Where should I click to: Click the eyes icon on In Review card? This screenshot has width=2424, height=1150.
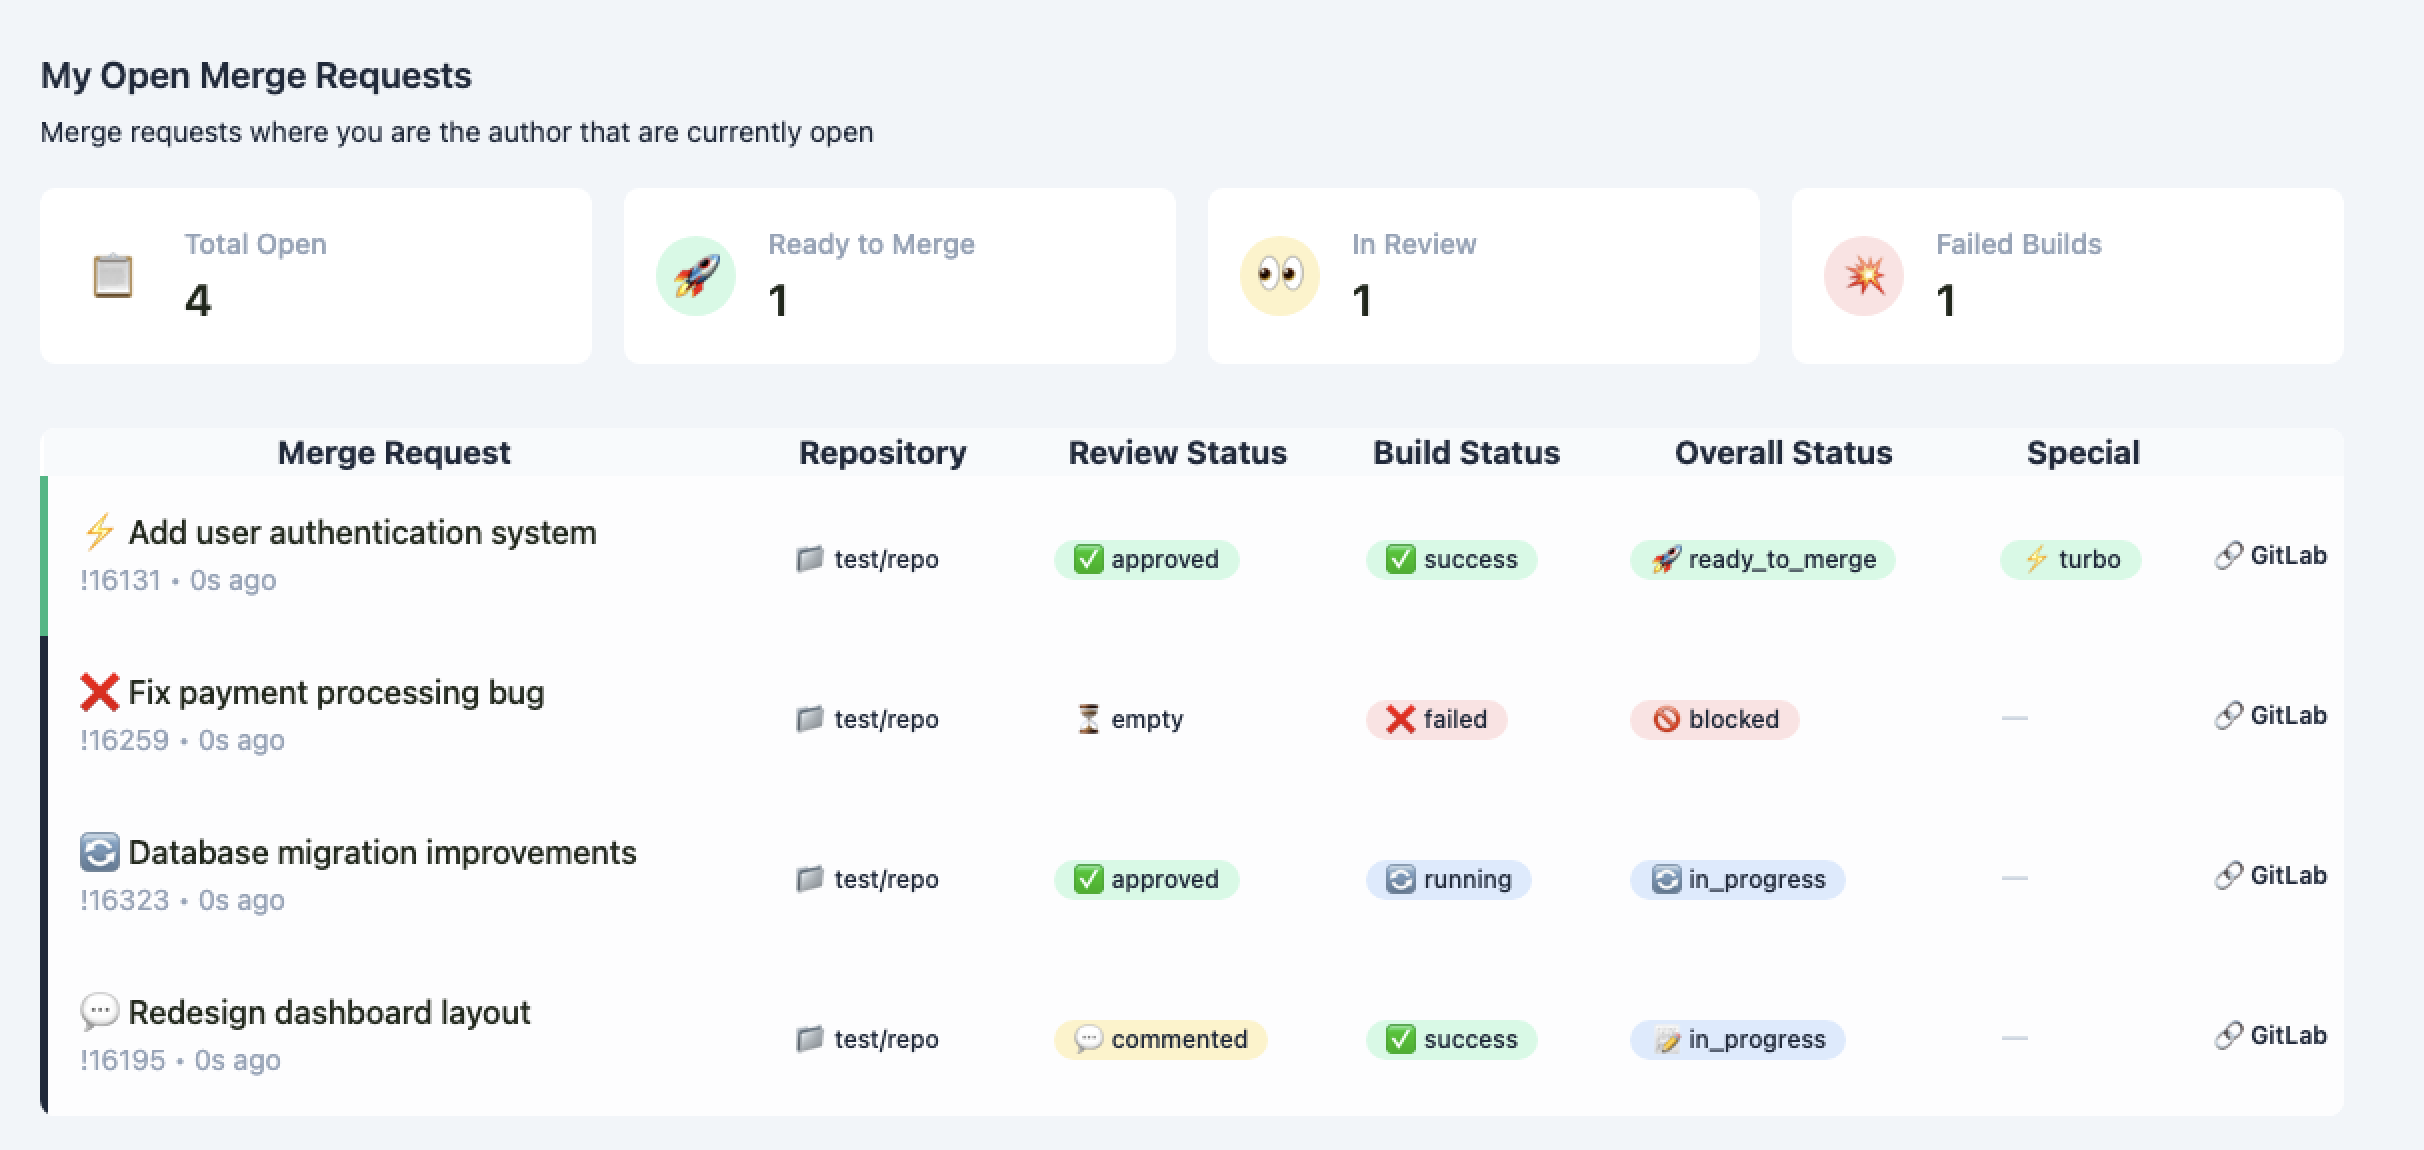(x=1277, y=275)
